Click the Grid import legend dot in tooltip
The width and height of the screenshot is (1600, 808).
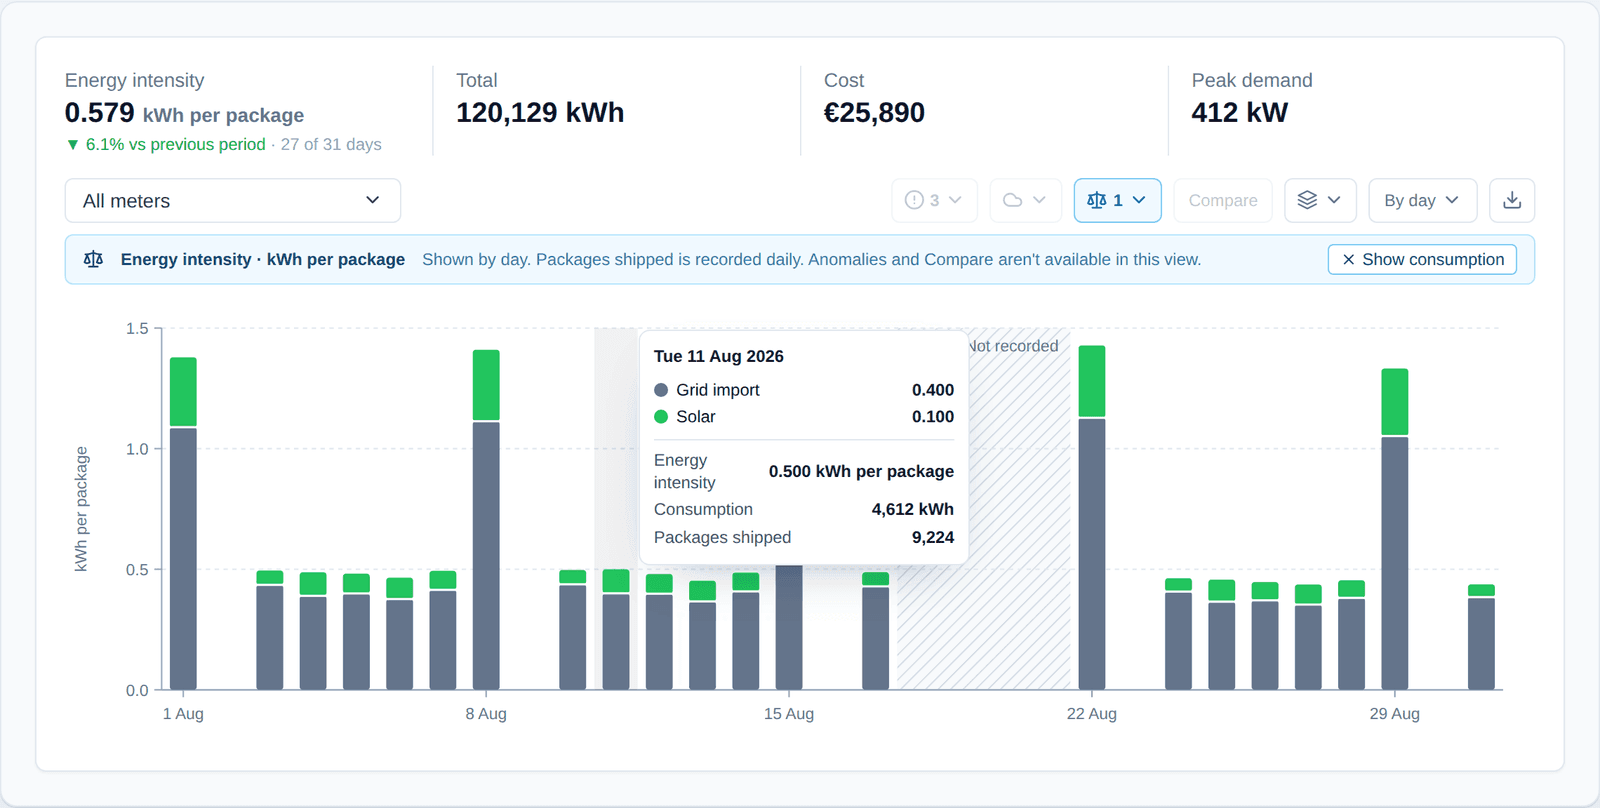(x=661, y=390)
